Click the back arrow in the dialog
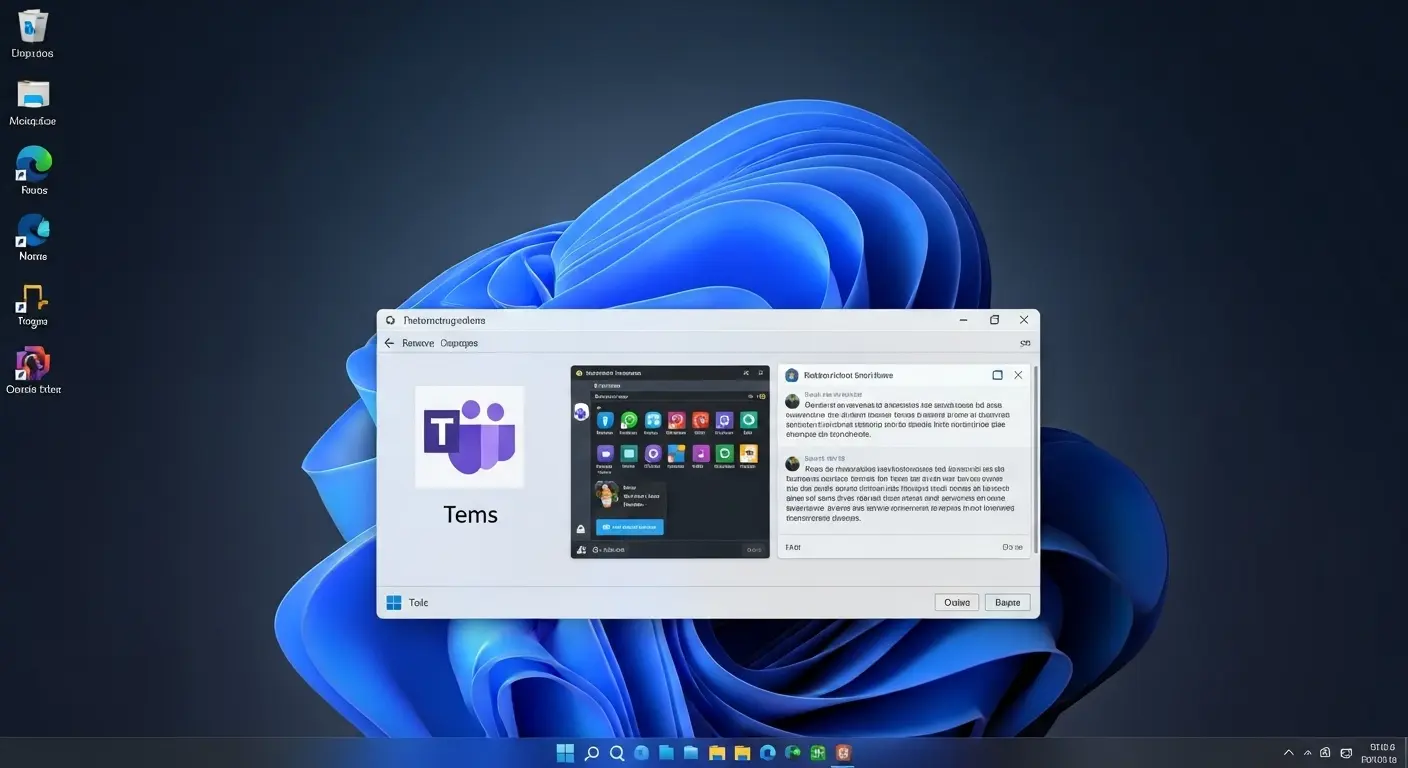Screen dimensions: 1408x768 click(390, 343)
